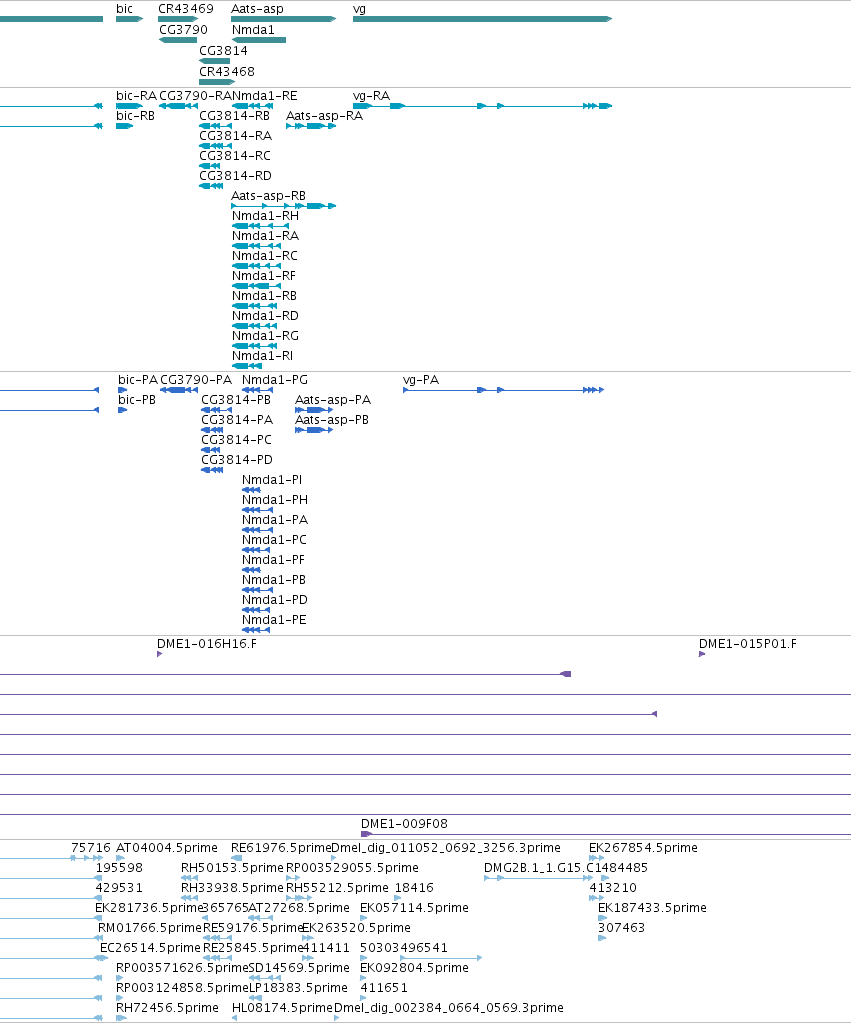
Task: Select the 'CG3814-RA' transcript label
Action: point(236,136)
